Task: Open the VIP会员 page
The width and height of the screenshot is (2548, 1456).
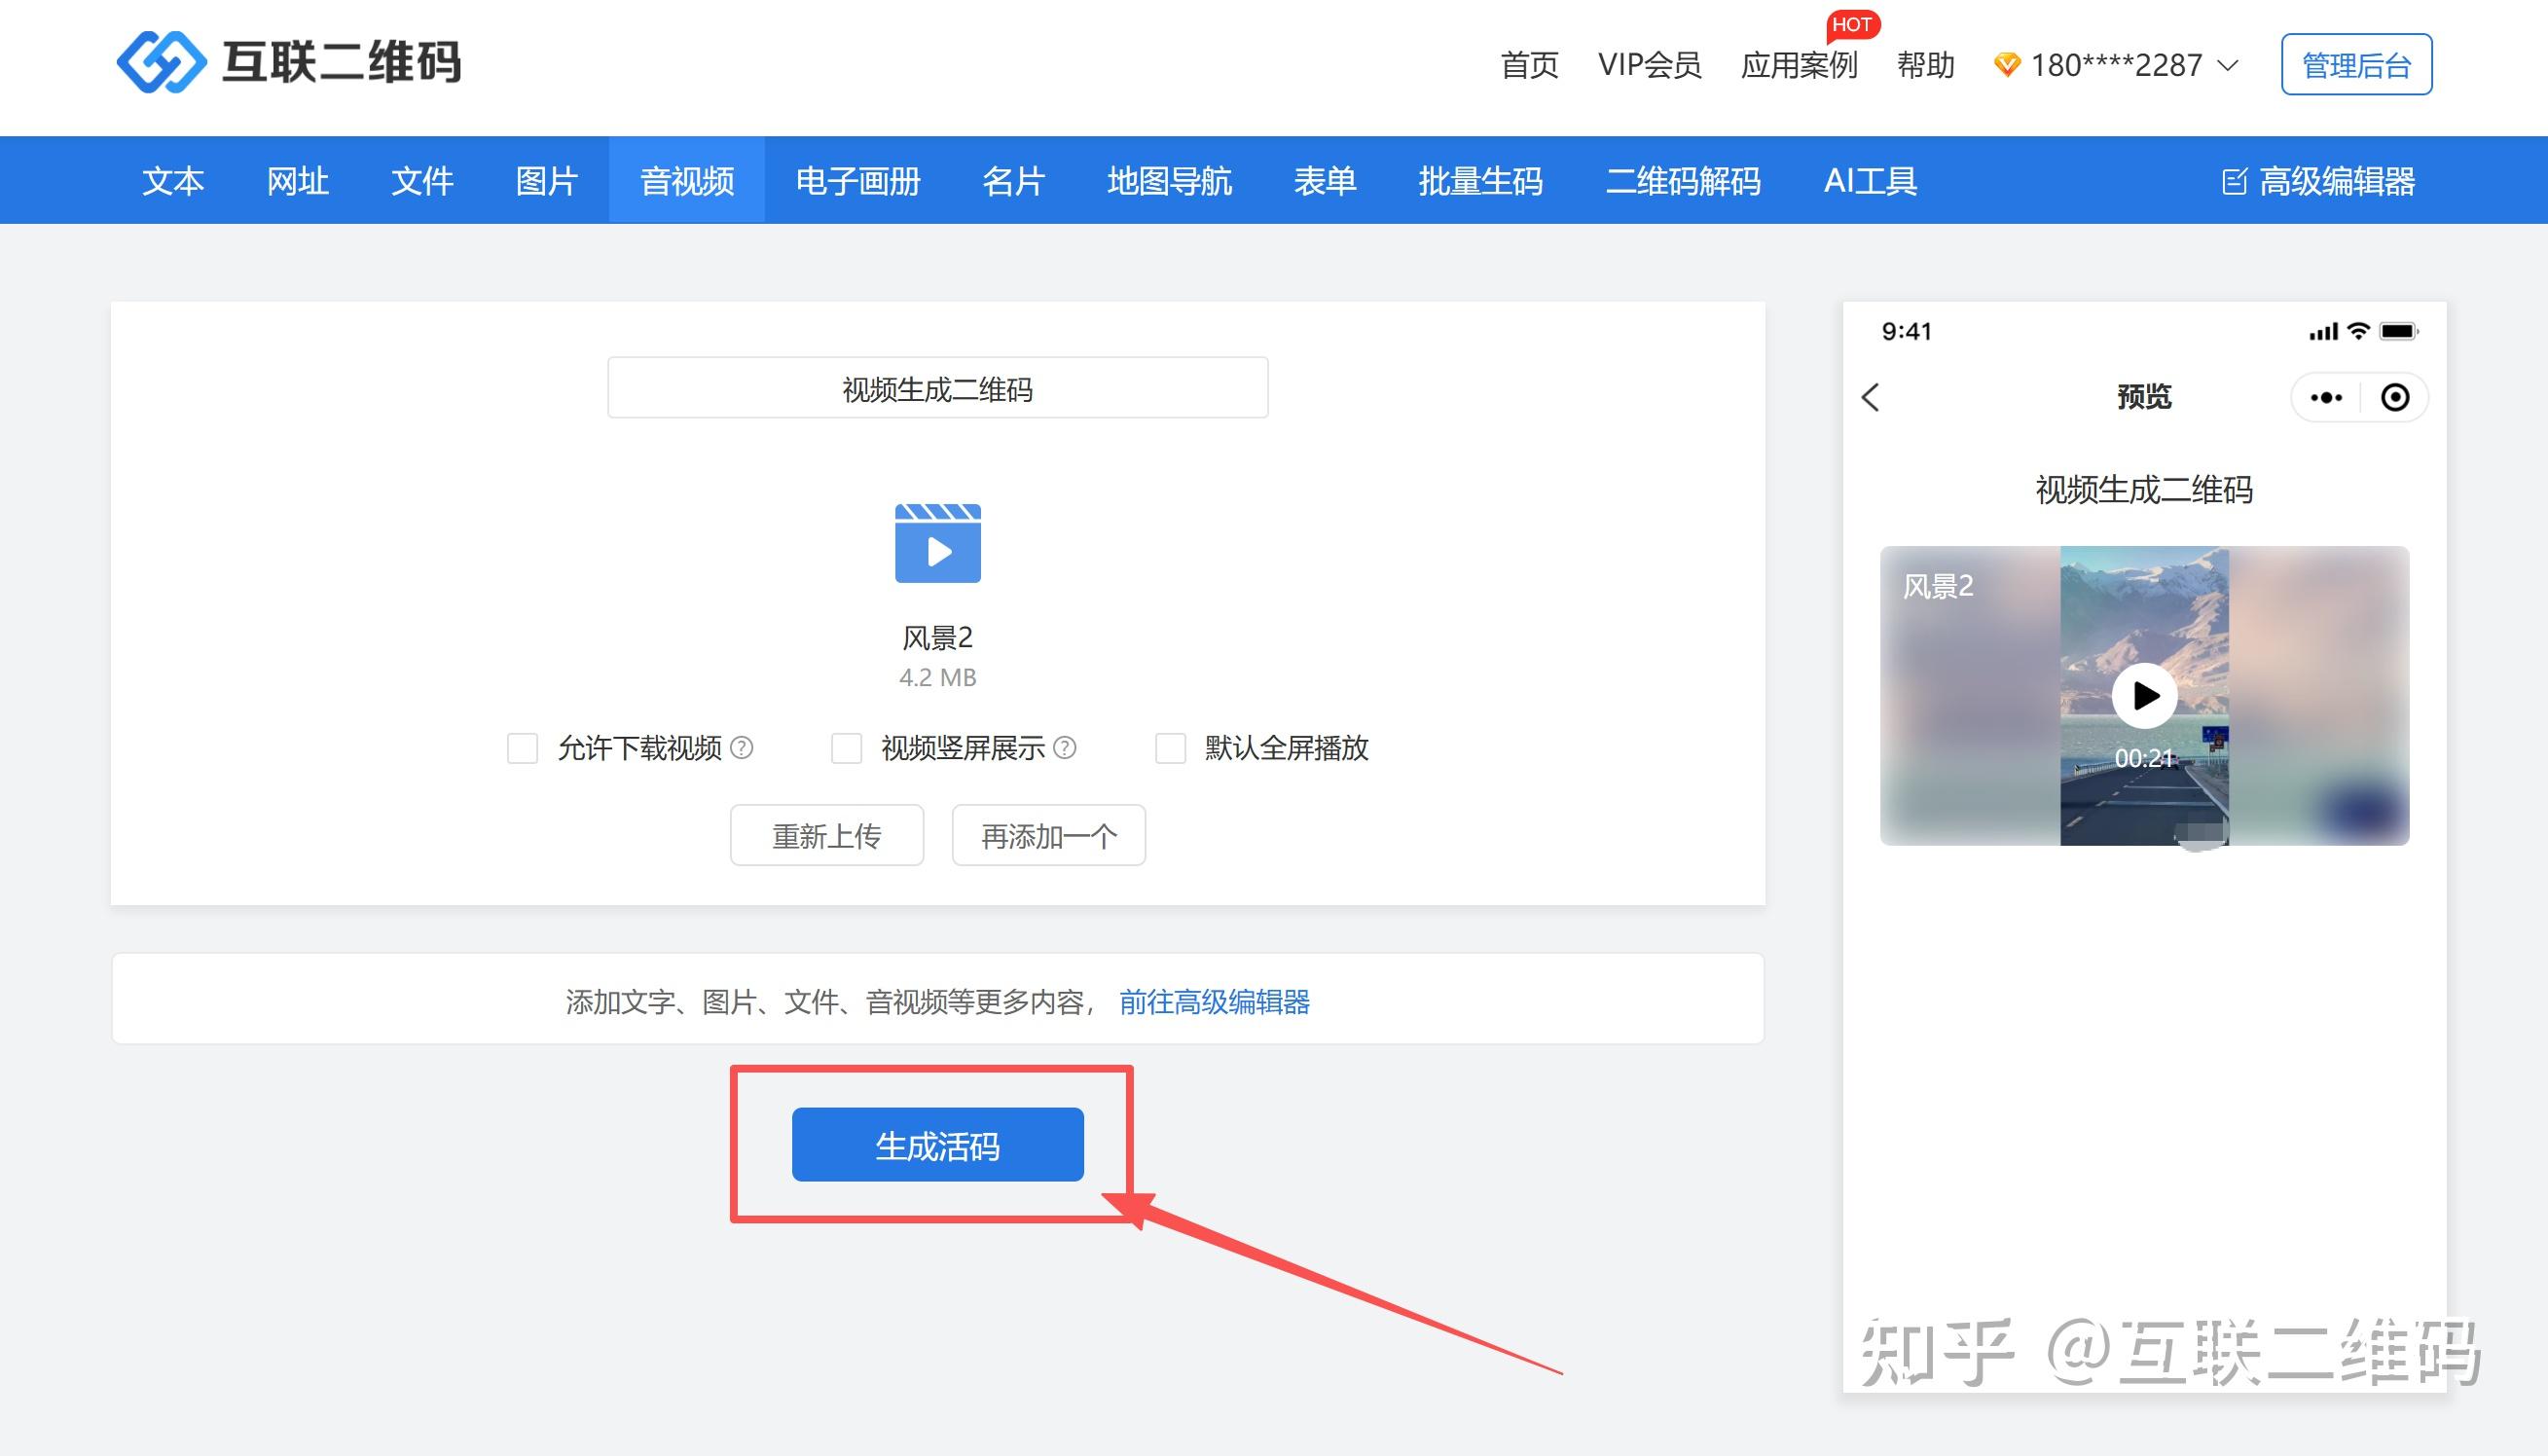Action: (x=1649, y=65)
